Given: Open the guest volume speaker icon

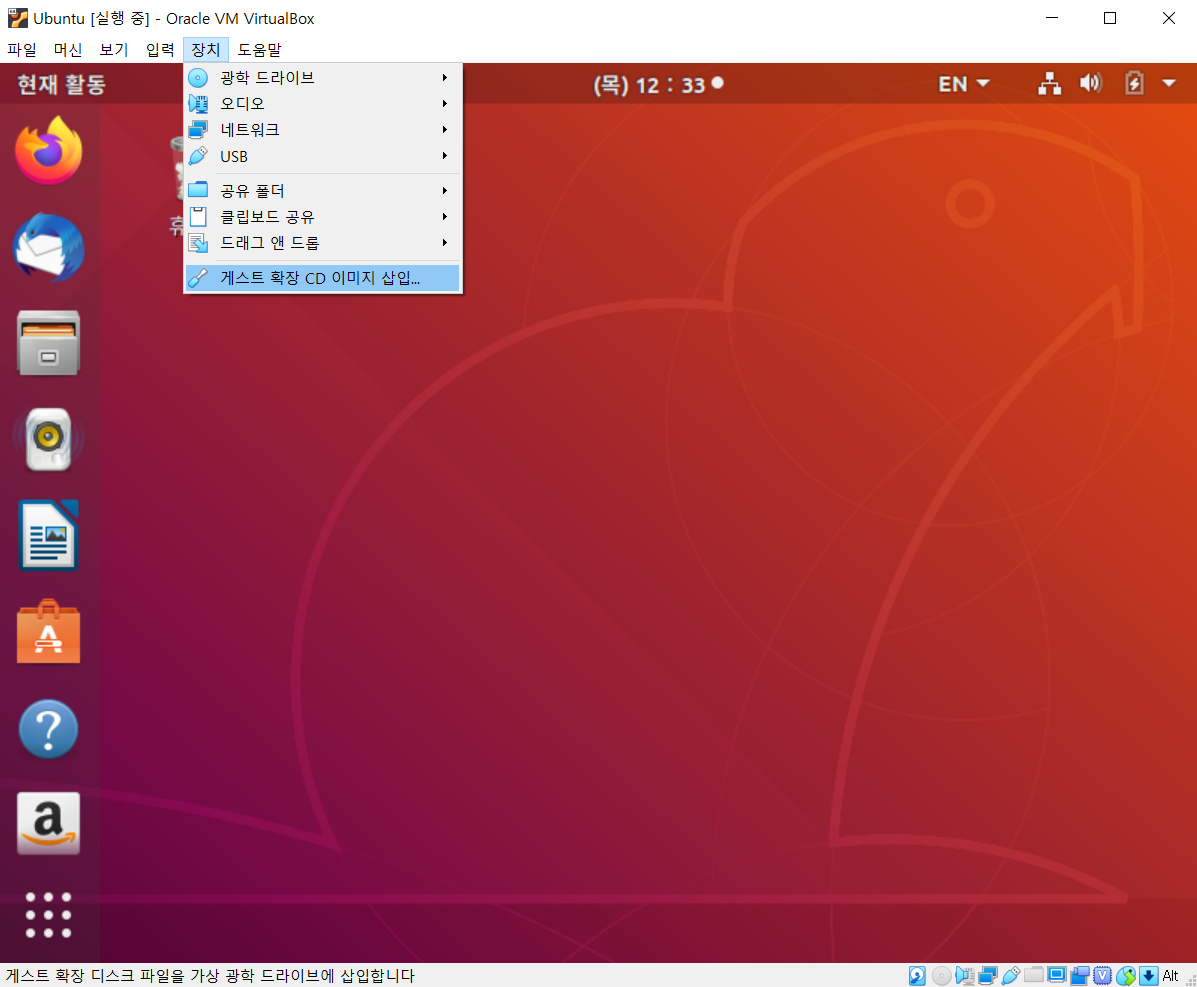Looking at the screenshot, I should [1091, 82].
